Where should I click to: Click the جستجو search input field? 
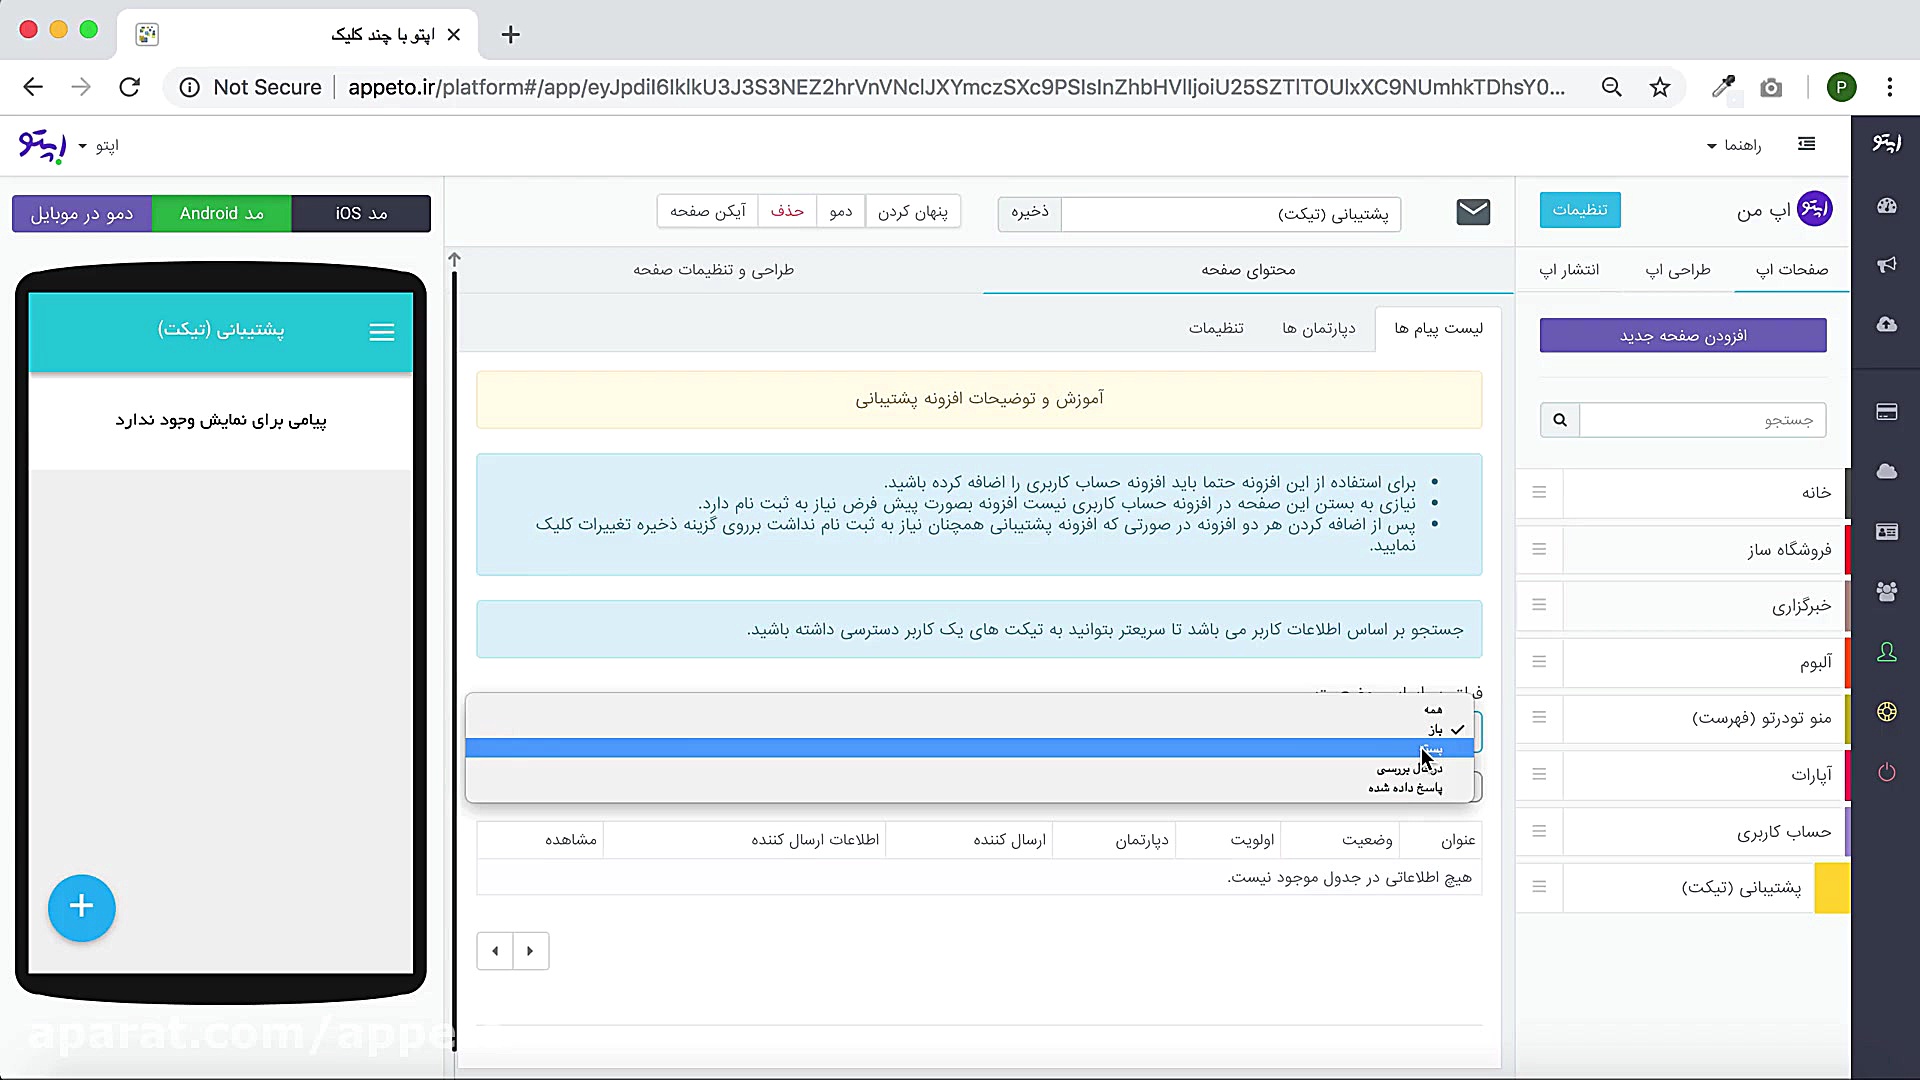point(1702,420)
